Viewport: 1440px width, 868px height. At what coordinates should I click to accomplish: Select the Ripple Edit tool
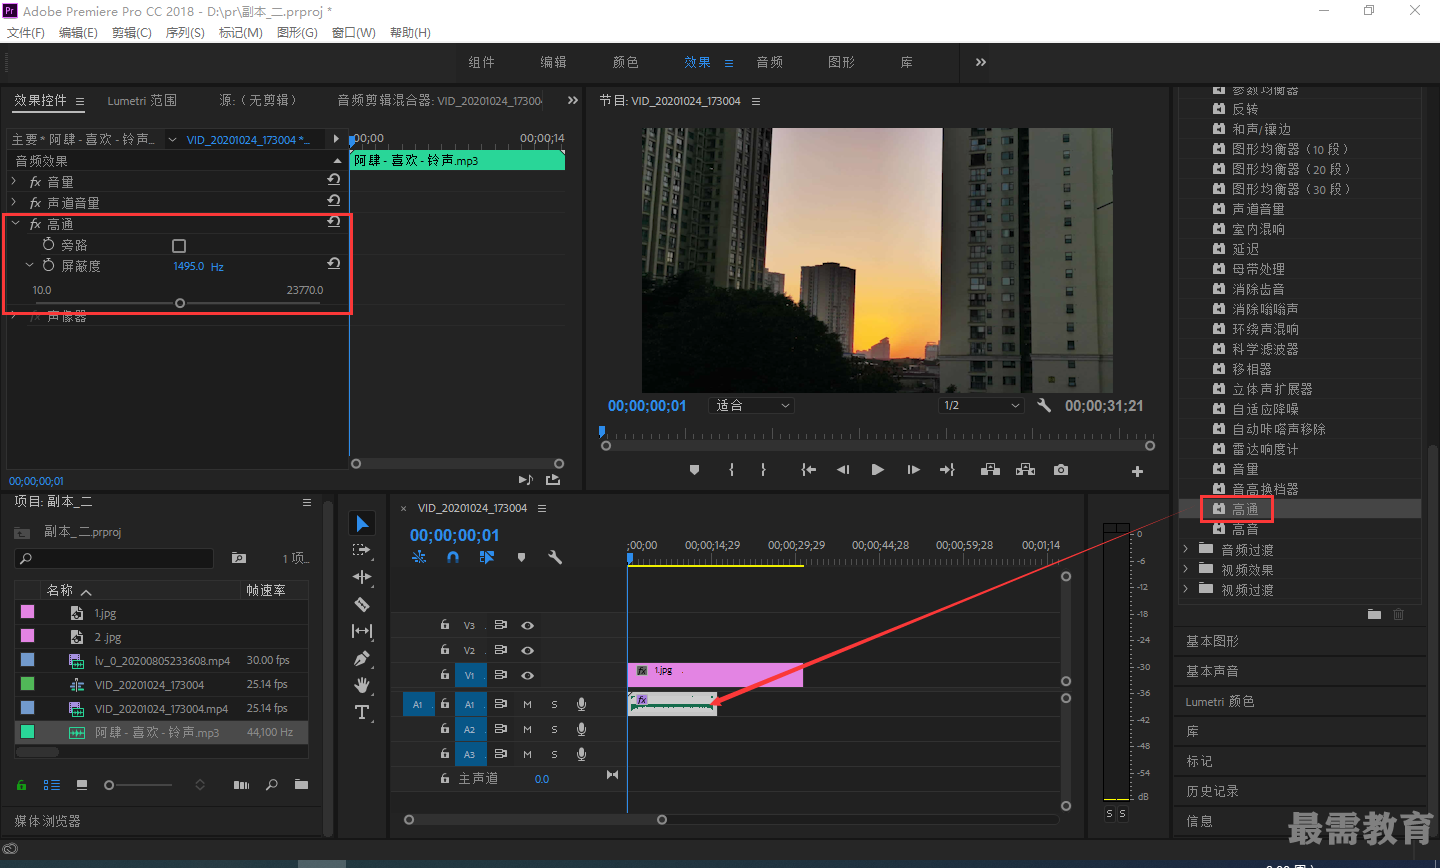pyautogui.click(x=362, y=577)
